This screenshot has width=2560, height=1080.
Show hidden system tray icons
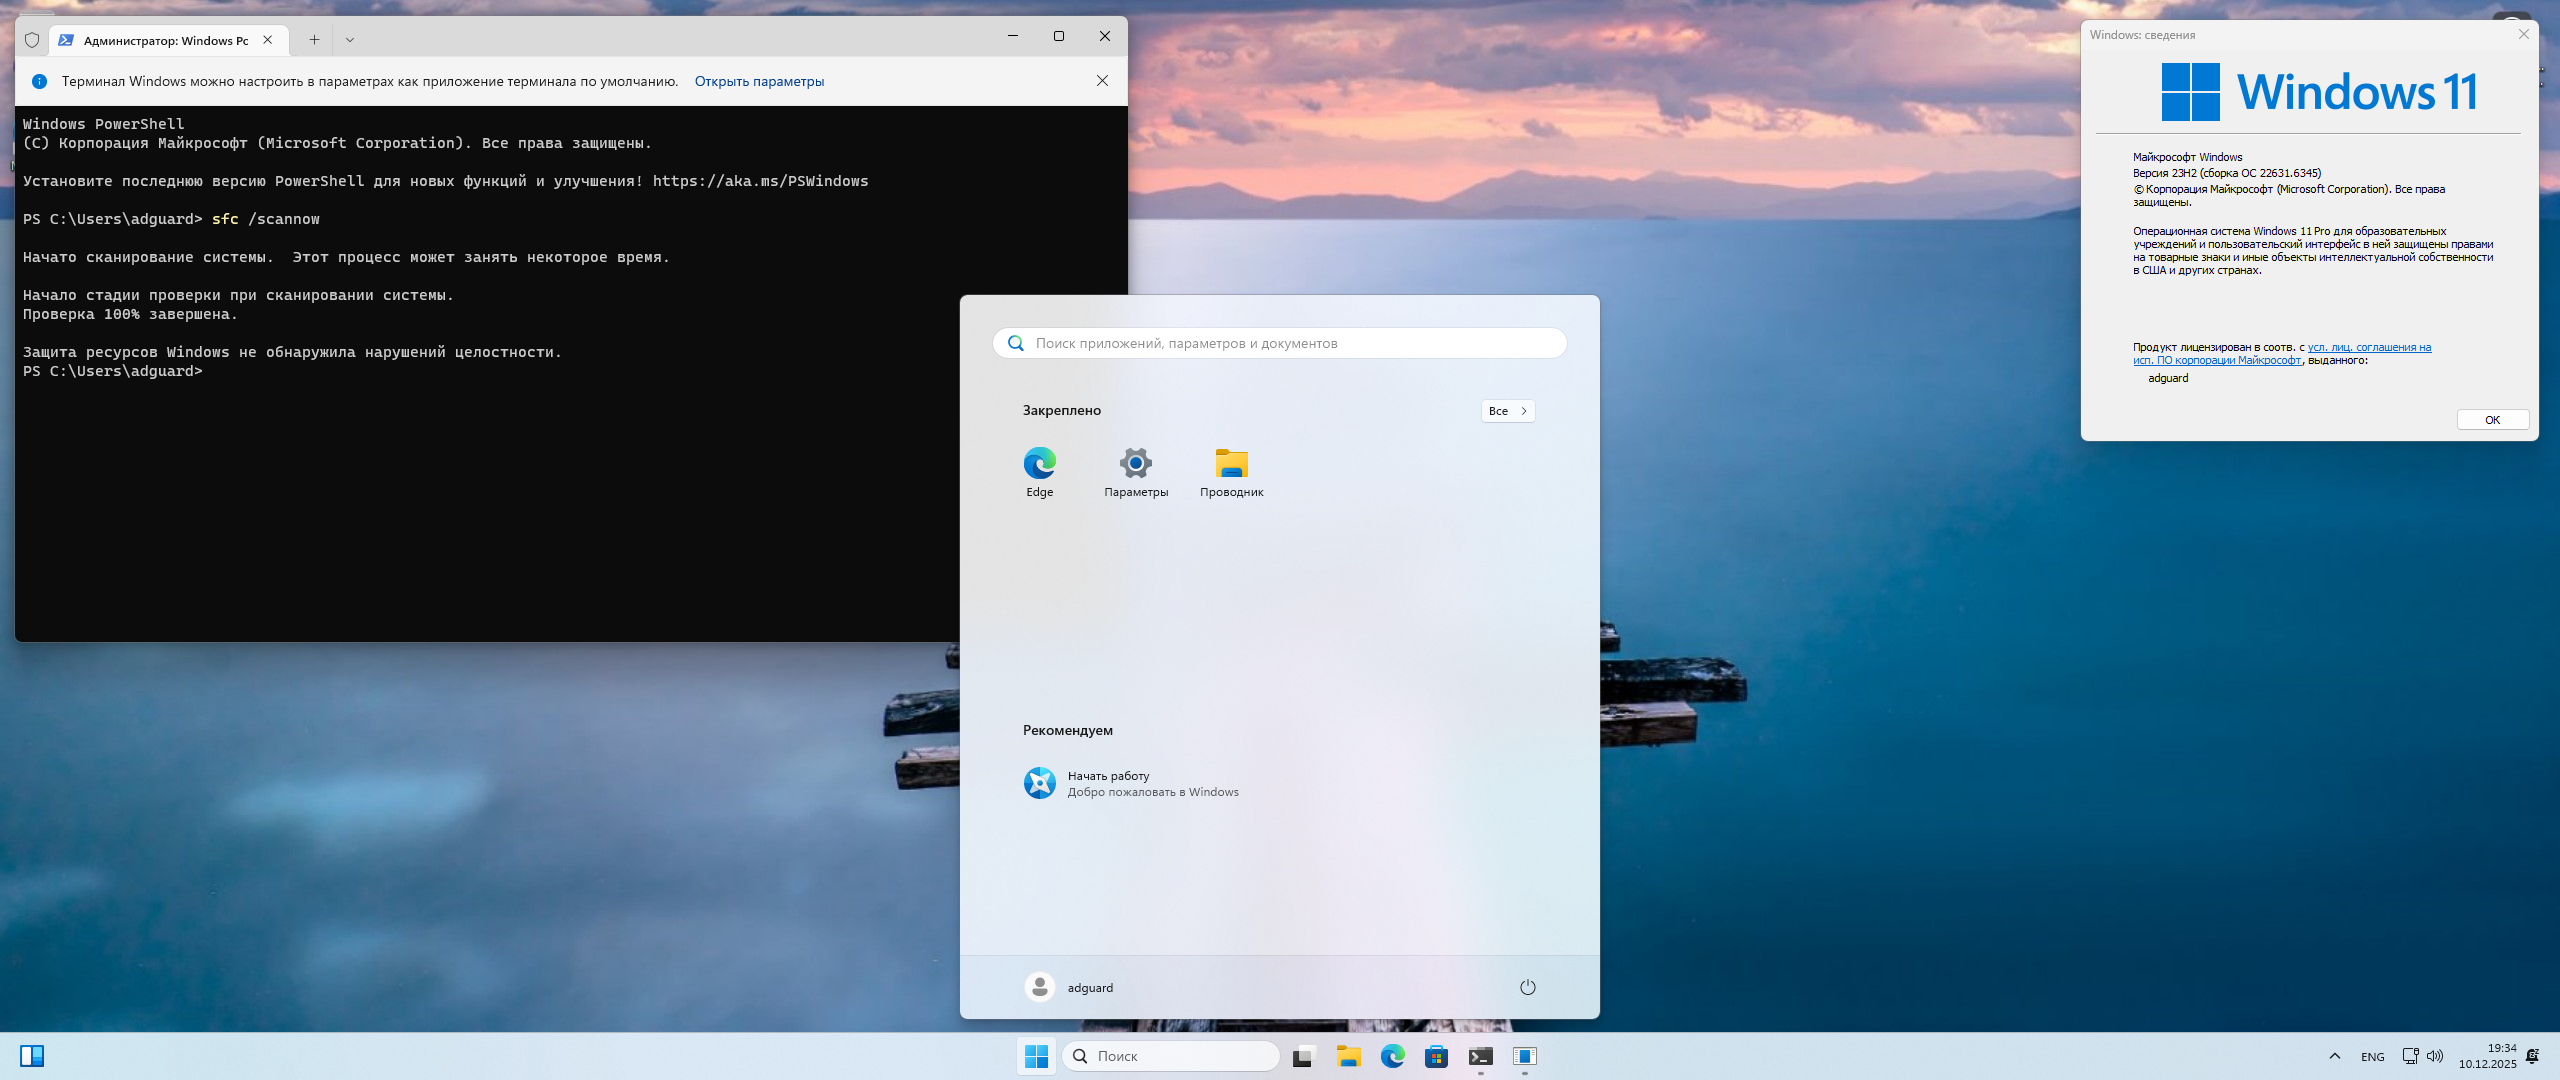click(x=2334, y=1056)
